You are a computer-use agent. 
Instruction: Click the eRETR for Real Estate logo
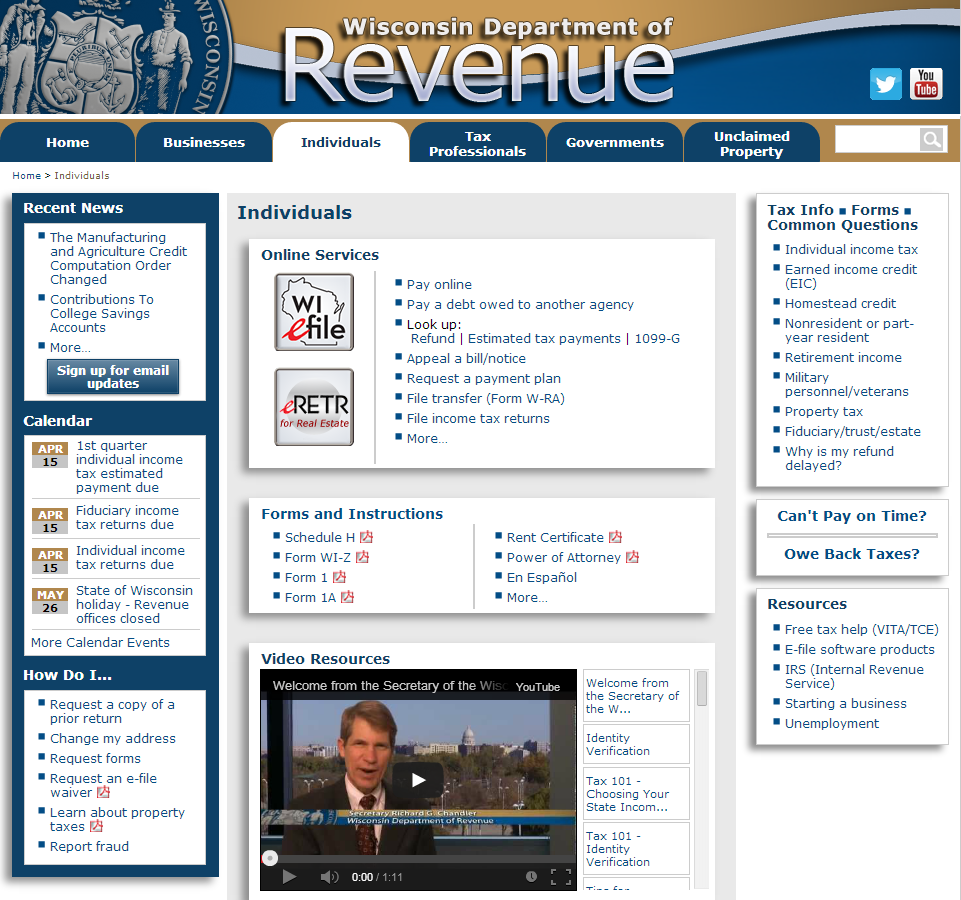pyautogui.click(x=314, y=407)
